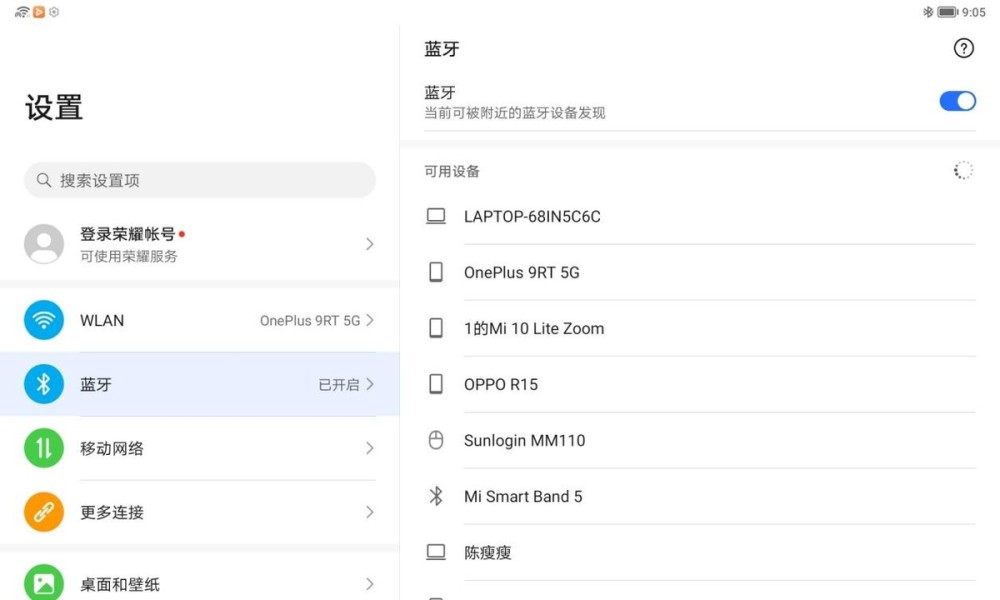Tap the phone icon beside OnePlus 9RT 5G device

(436, 272)
